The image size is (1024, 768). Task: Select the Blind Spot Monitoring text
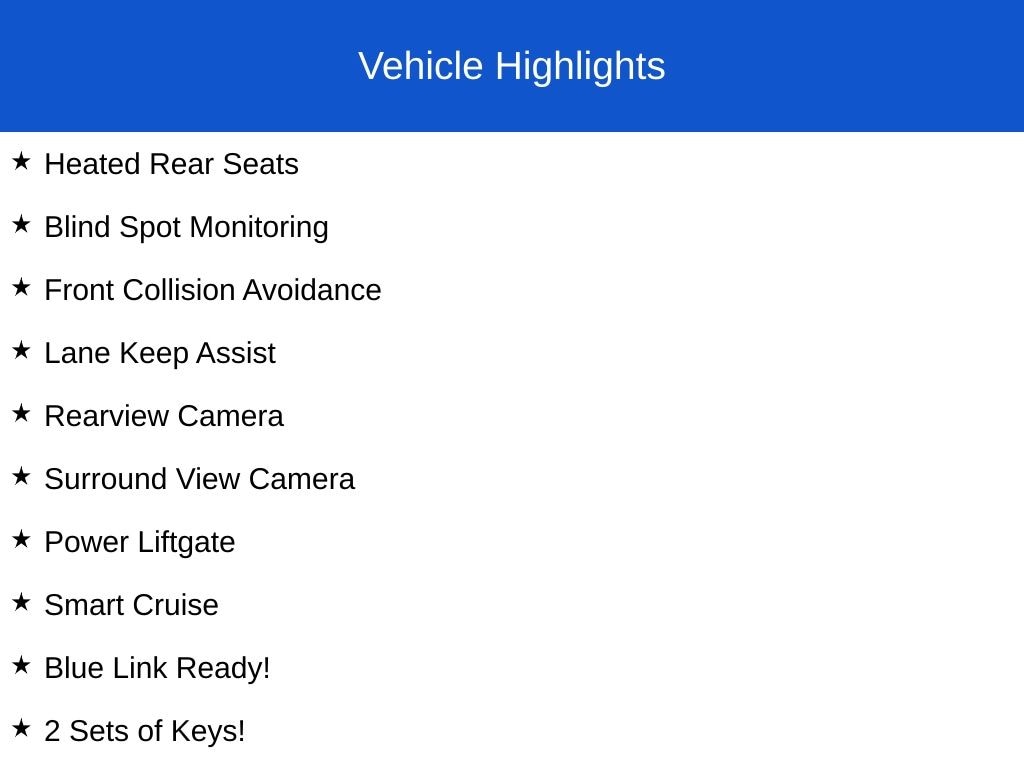click(186, 227)
